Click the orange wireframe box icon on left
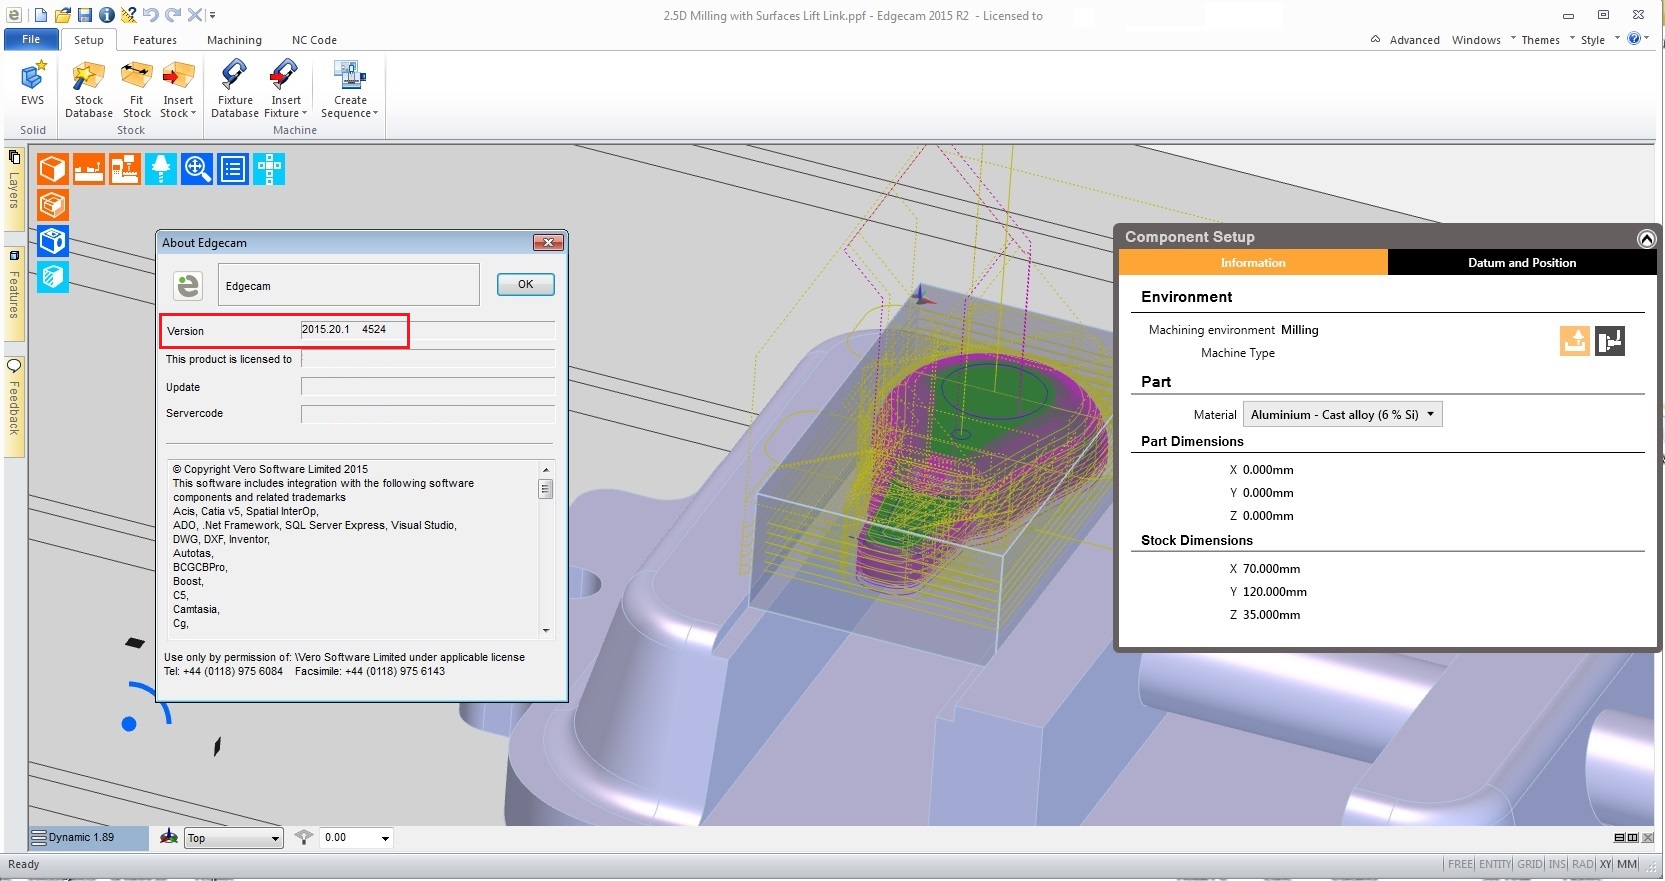1665x881 pixels. pyautogui.click(x=53, y=205)
